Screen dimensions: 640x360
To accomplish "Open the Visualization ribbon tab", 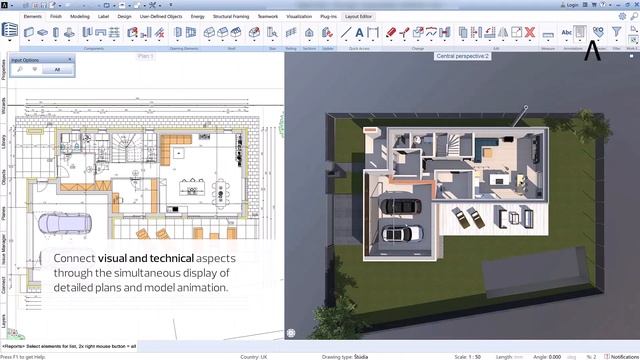I will tap(299, 16).
